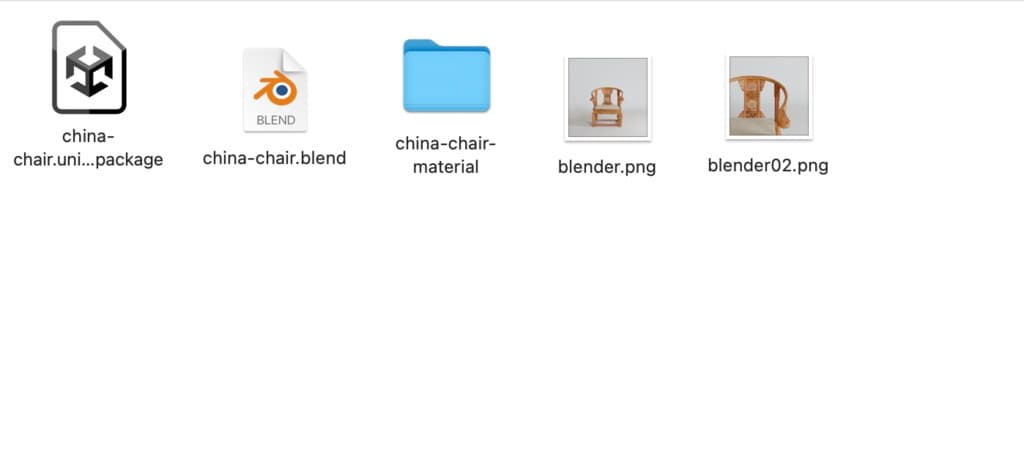Click the orange Blender logo on the file icon
The width and height of the screenshot is (1024, 457).
point(276,88)
